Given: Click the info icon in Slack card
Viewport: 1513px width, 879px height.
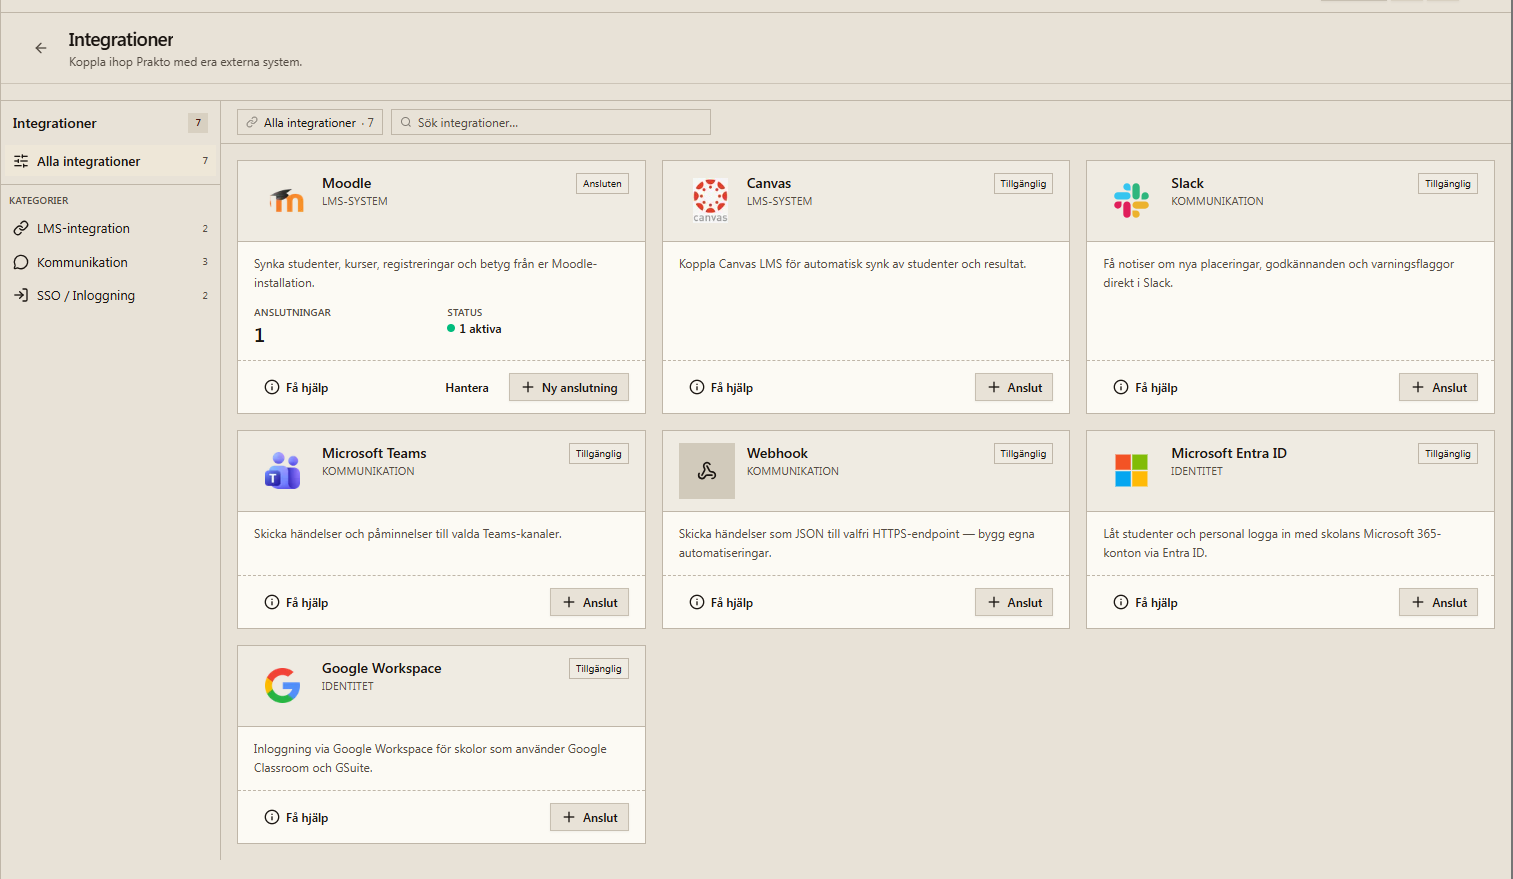Looking at the screenshot, I should 1121,387.
